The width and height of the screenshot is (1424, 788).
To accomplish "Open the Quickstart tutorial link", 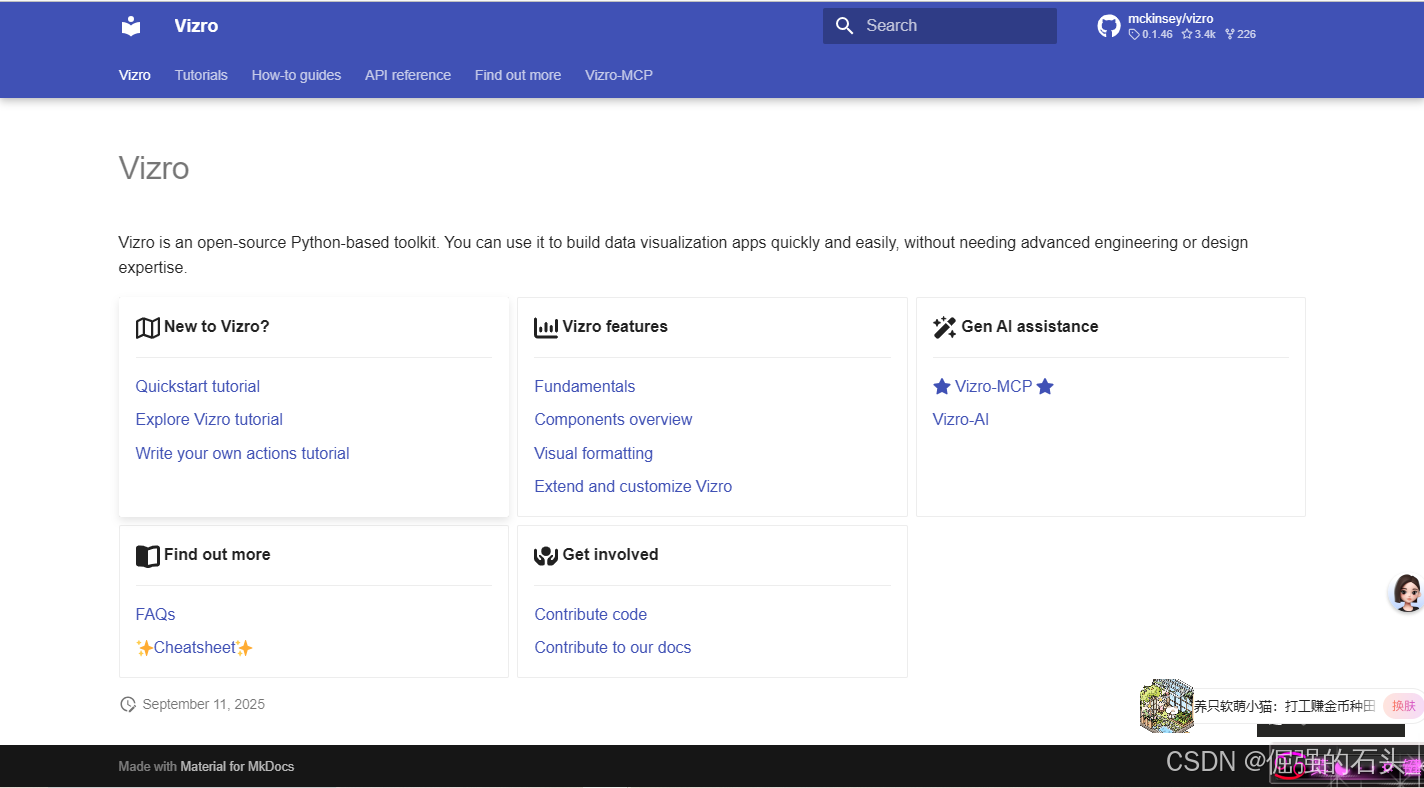I will tap(198, 386).
